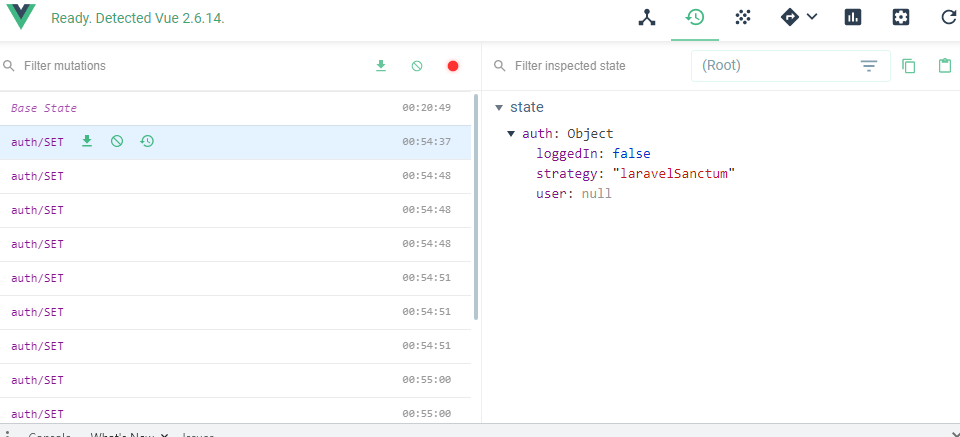The height and width of the screenshot is (437, 960).
Task: Open the Performance tab
Action: tap(853, 18)
